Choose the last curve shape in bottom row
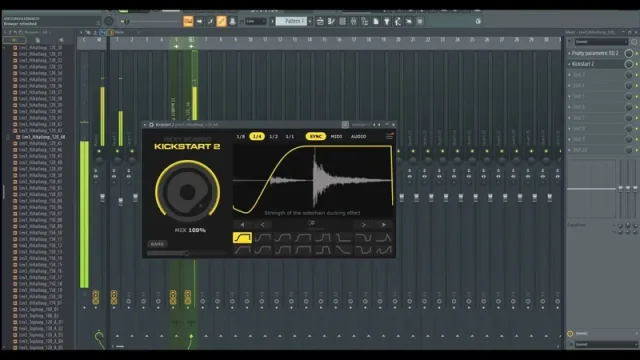The height and width of the screenshot is (360, 640). (x=383, y=250)
